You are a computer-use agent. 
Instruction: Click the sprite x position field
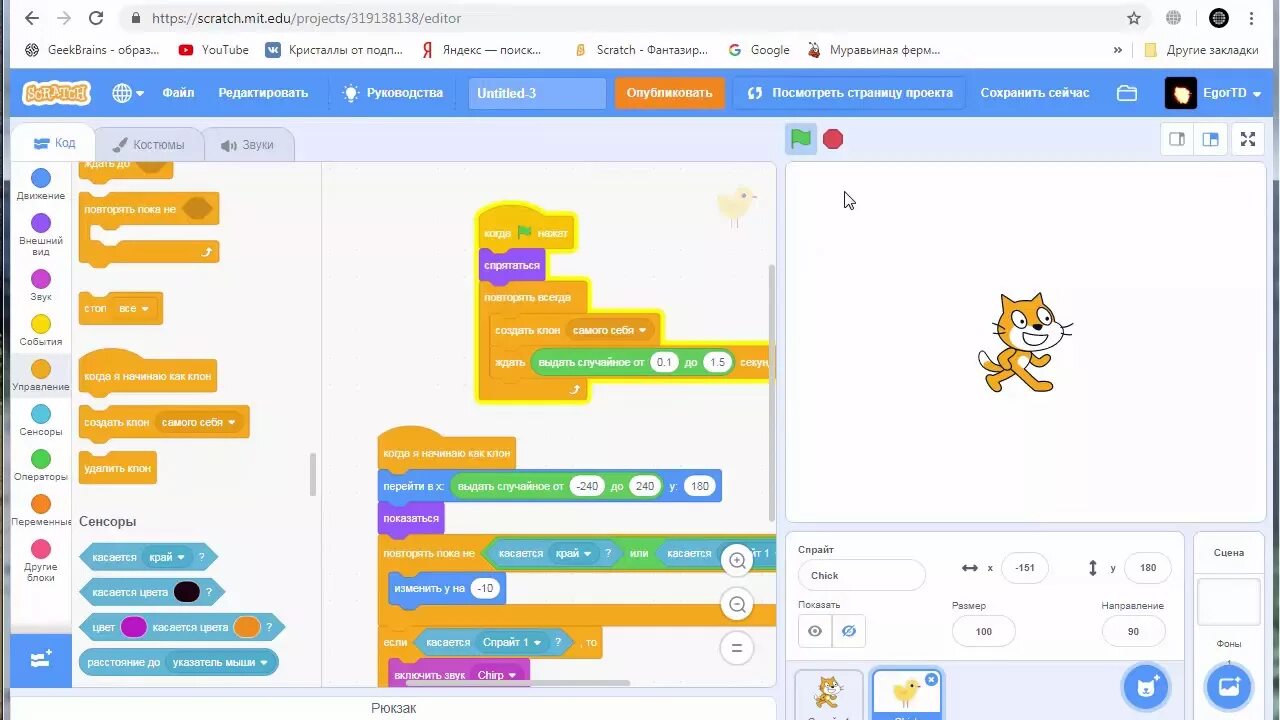click(x=1024, y=567)
